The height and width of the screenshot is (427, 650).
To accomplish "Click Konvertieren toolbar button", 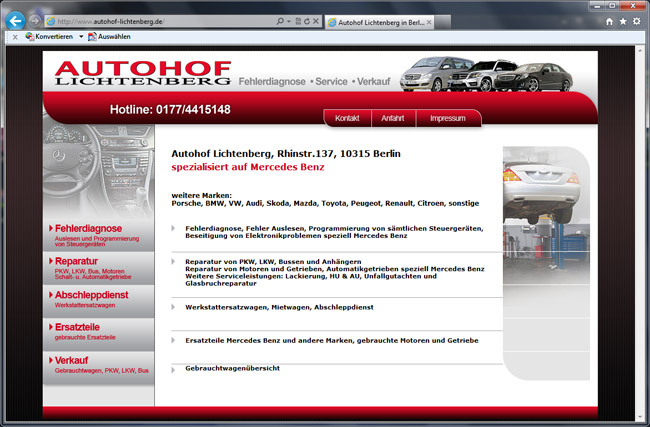I will (49, 36).
